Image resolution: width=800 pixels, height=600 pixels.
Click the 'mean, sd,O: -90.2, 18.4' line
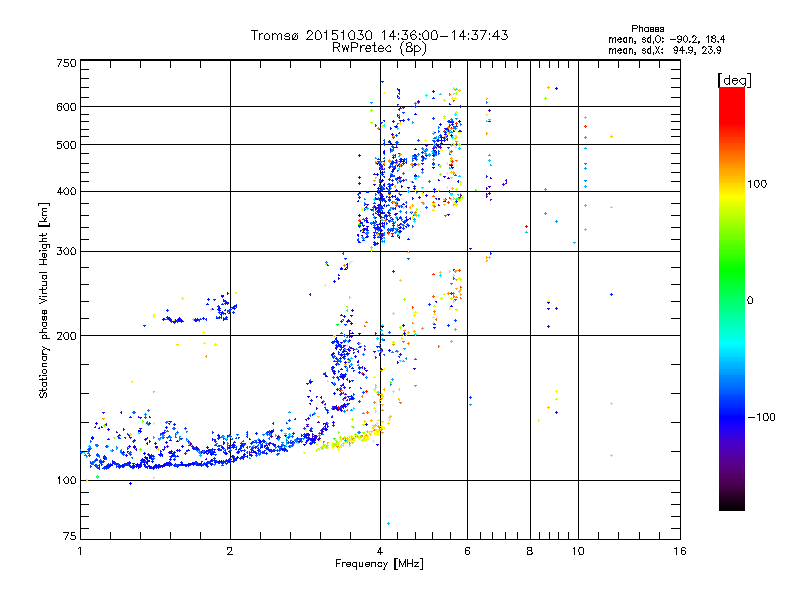coord(666,39)
